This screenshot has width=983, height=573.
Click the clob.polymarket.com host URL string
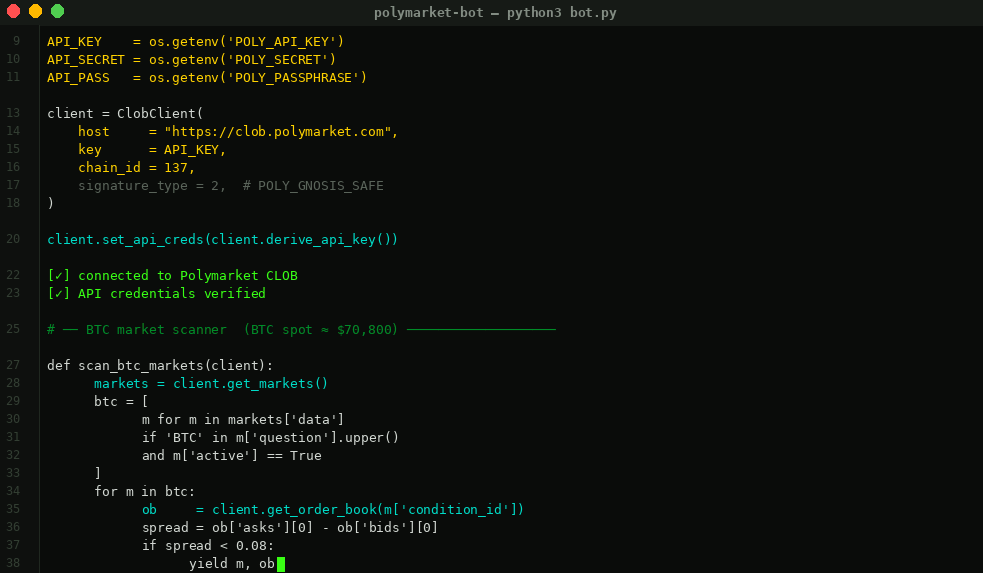[278, 132]
